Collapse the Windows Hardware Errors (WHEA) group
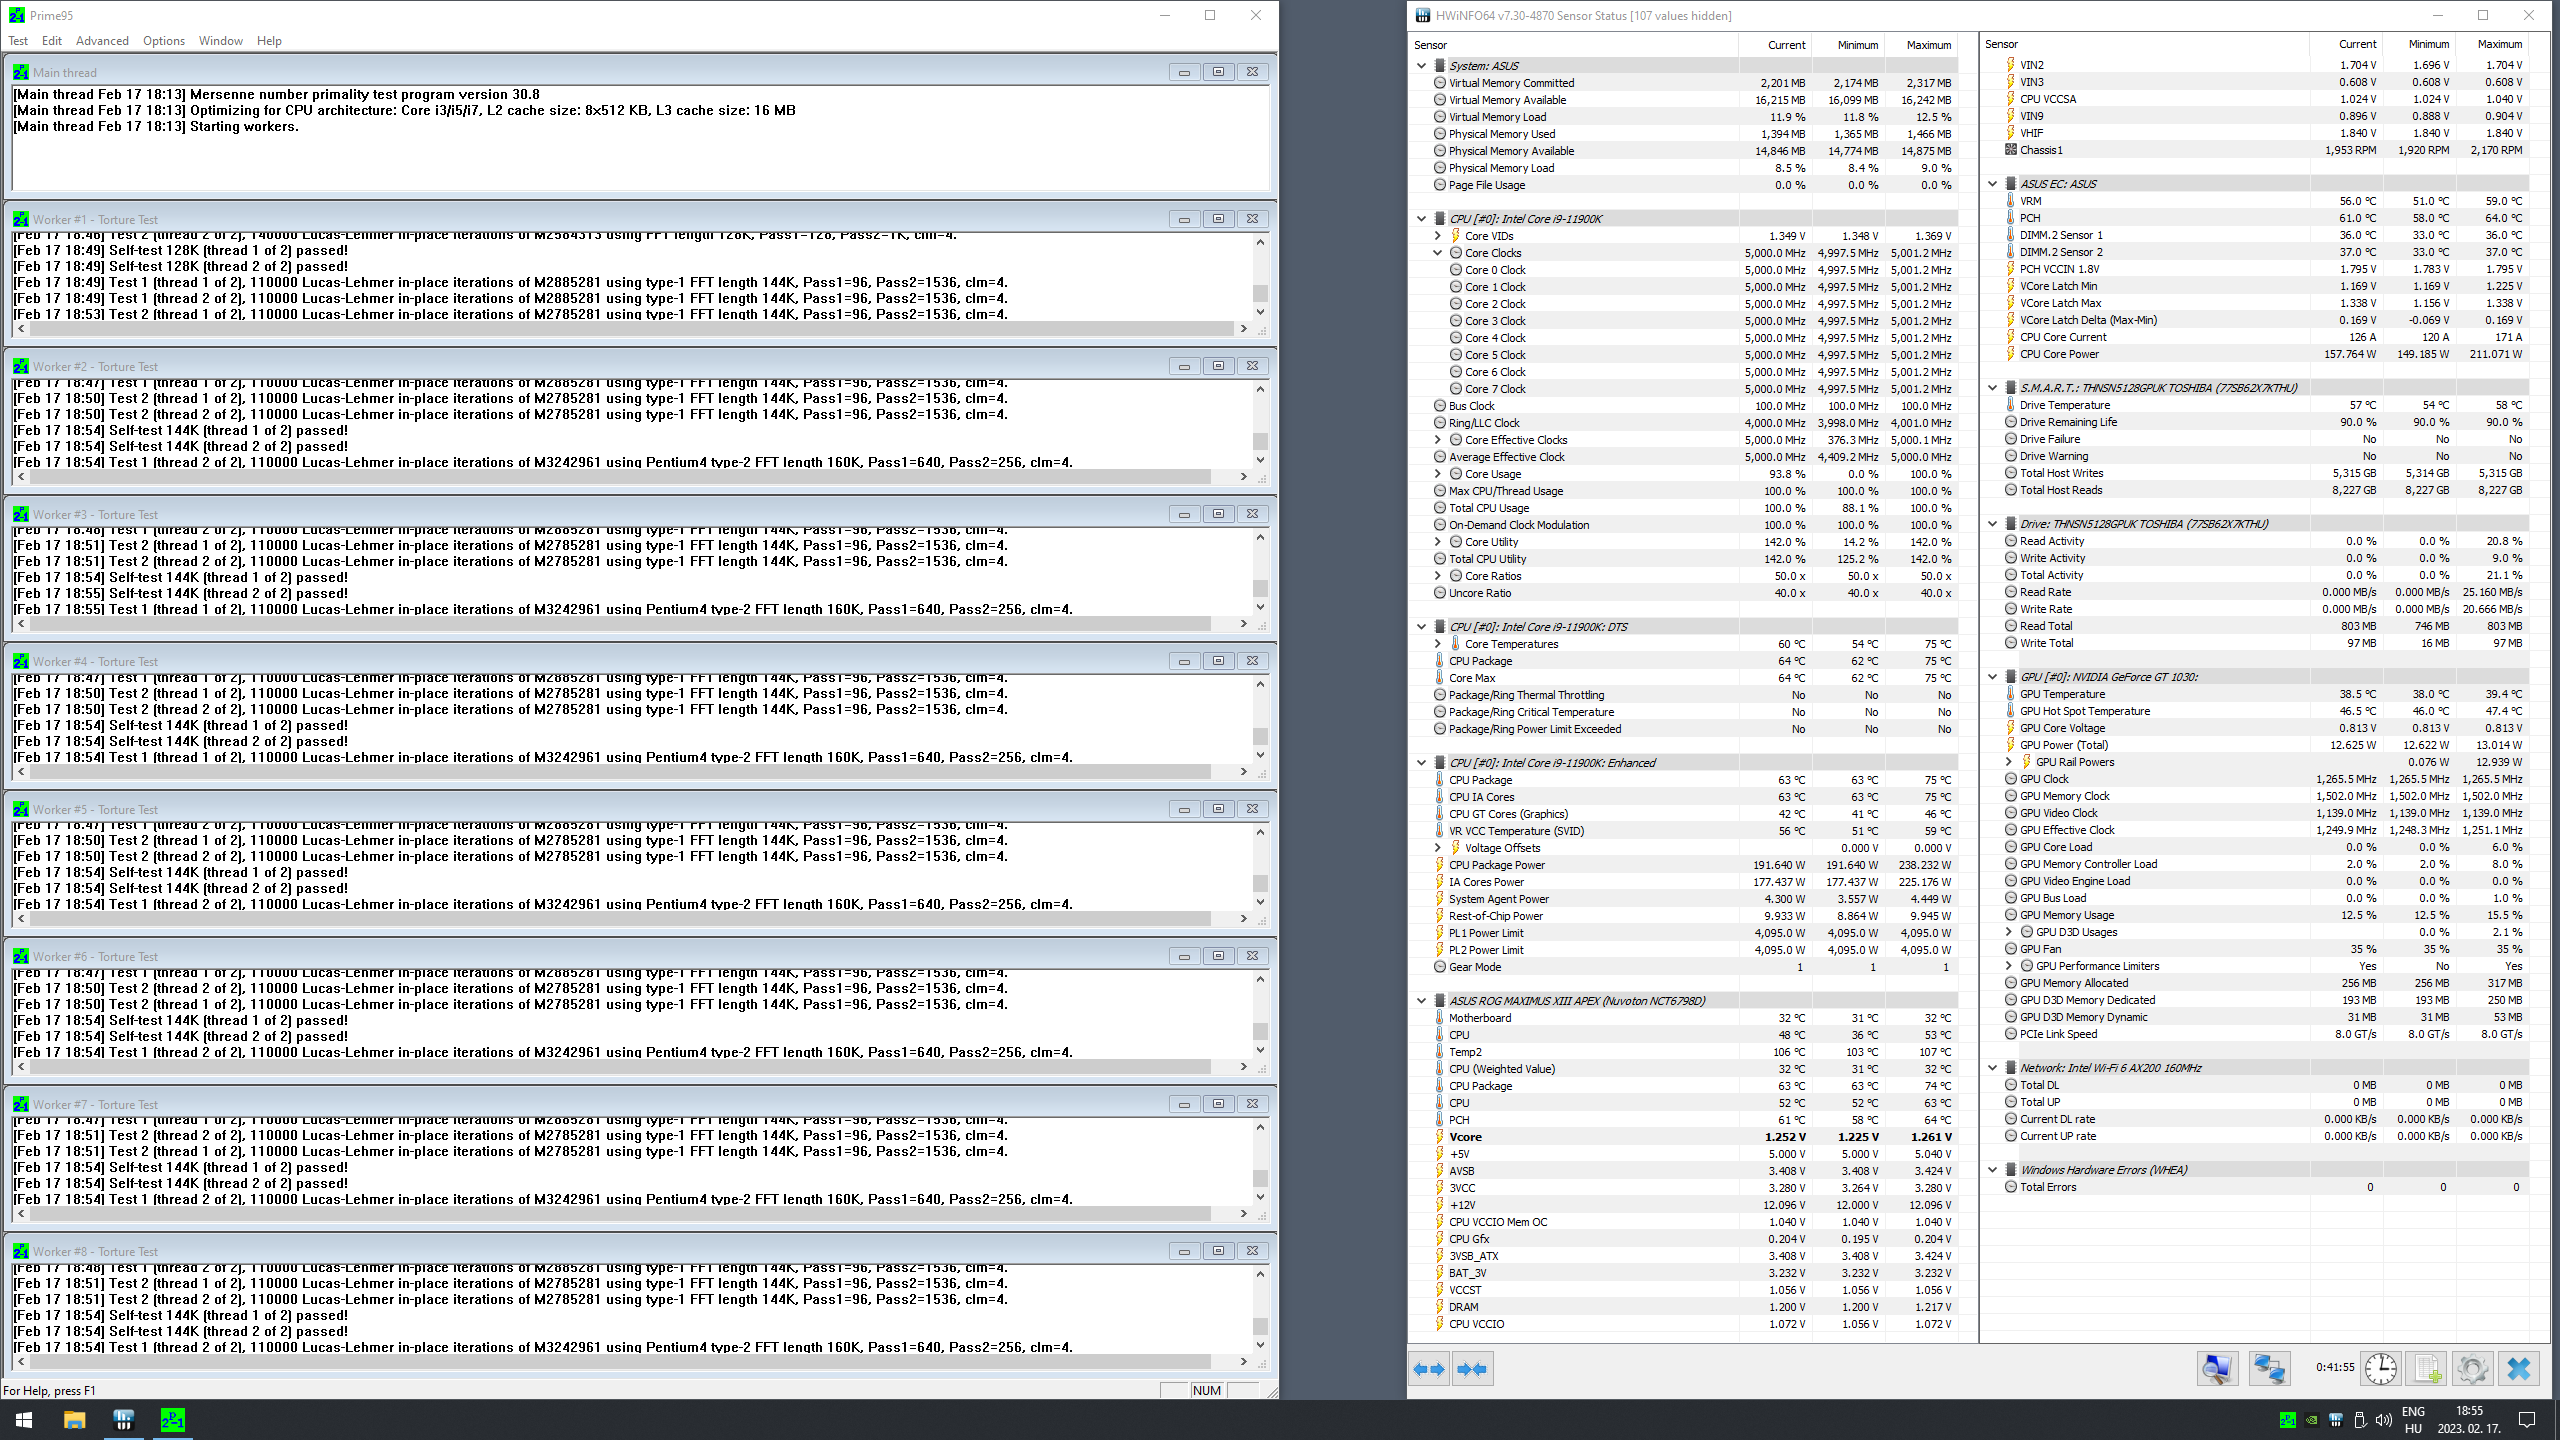The image size is (2560, 1440). pos(1992,1170)
